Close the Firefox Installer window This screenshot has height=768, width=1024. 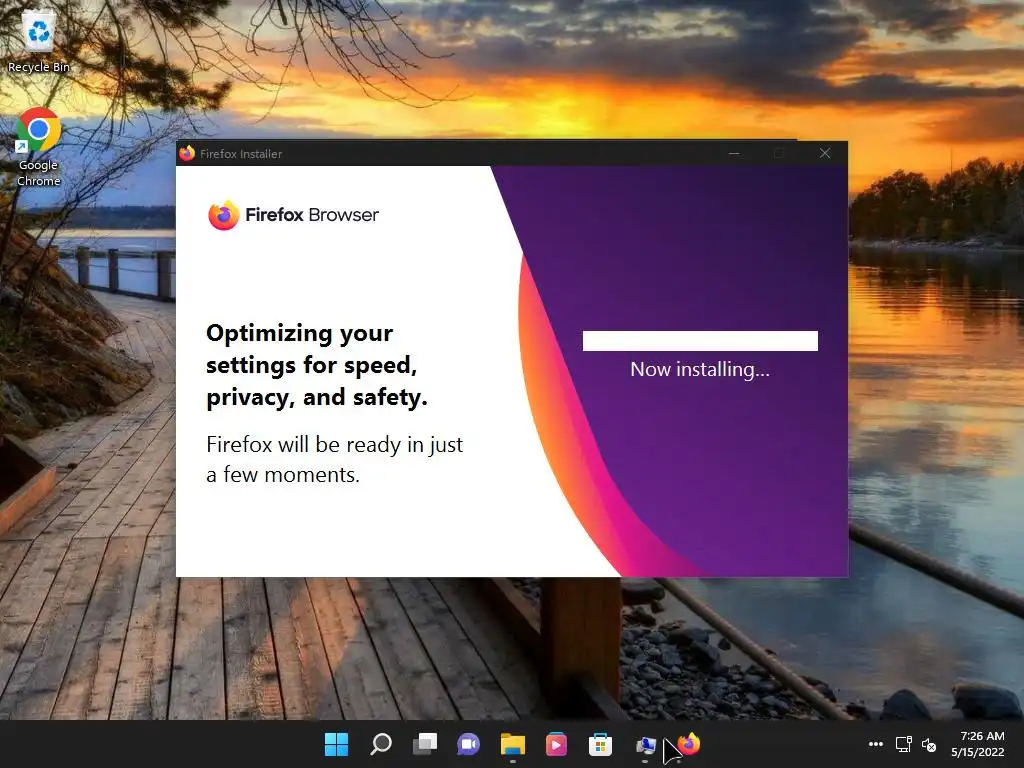[x=825, y=153]
